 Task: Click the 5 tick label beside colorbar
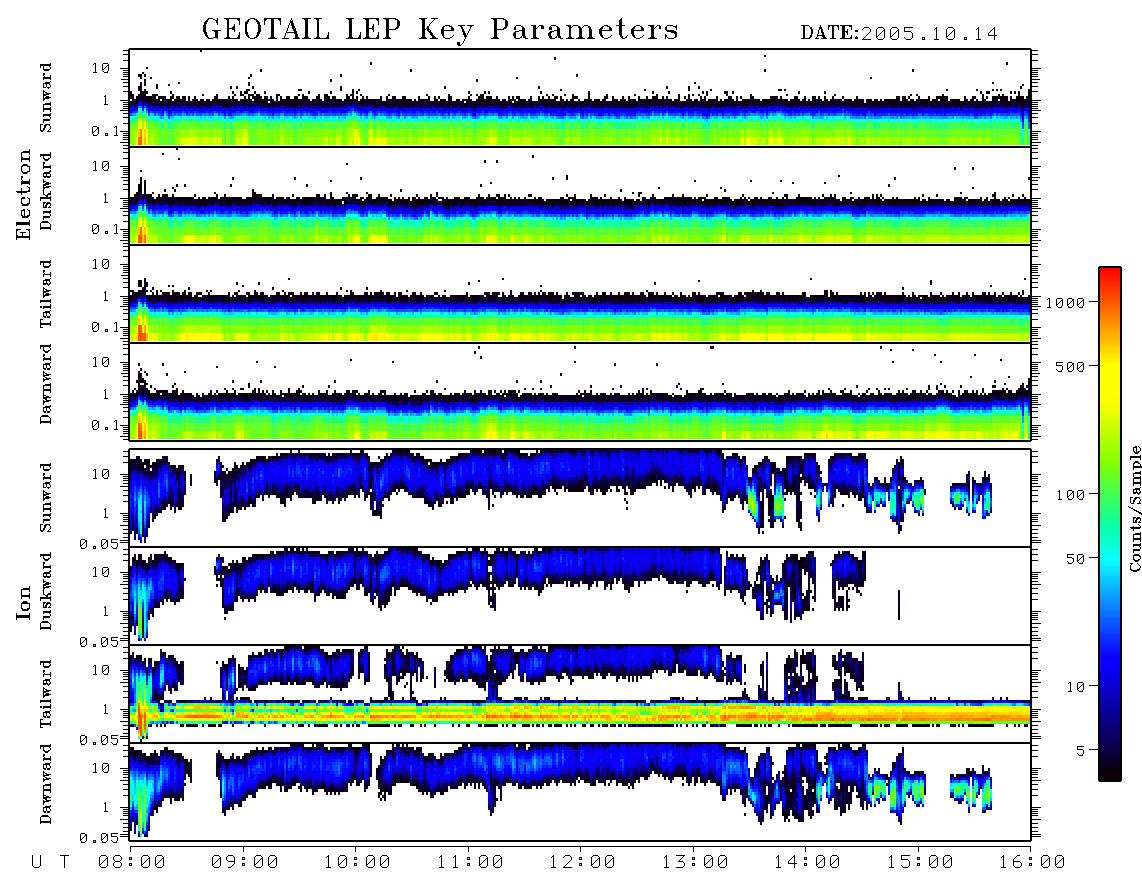(1081, 751)
